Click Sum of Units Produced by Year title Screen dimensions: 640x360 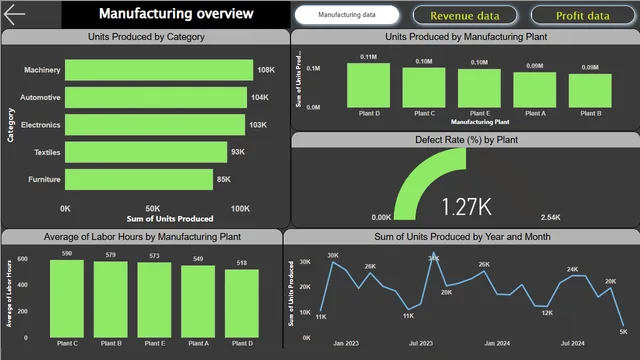(x=462, y=237)
